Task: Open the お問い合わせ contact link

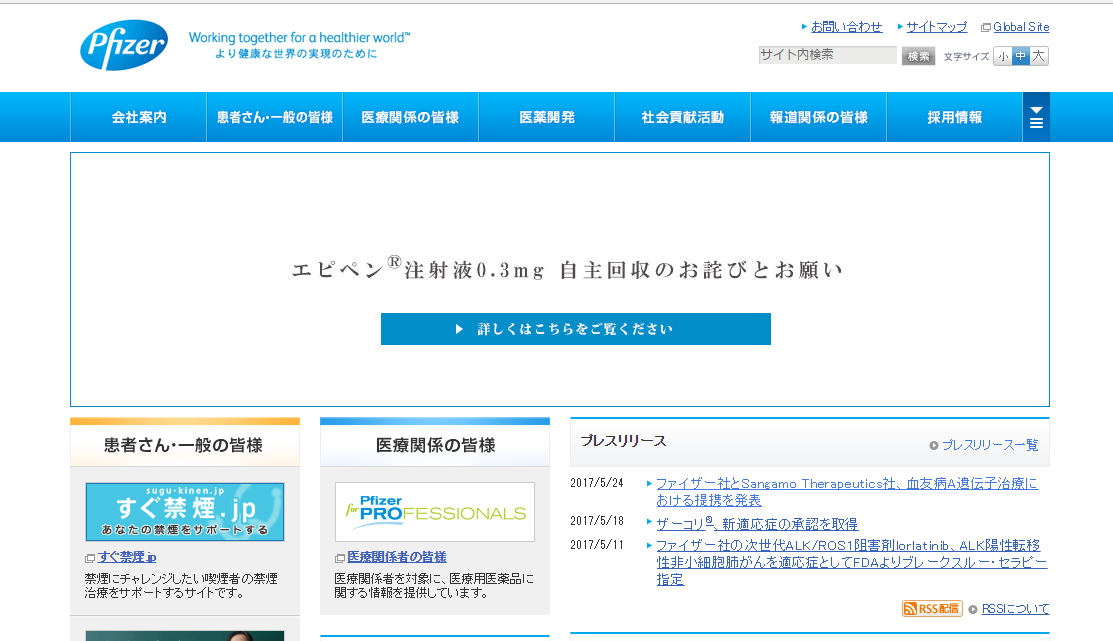Action: (846, 27)
